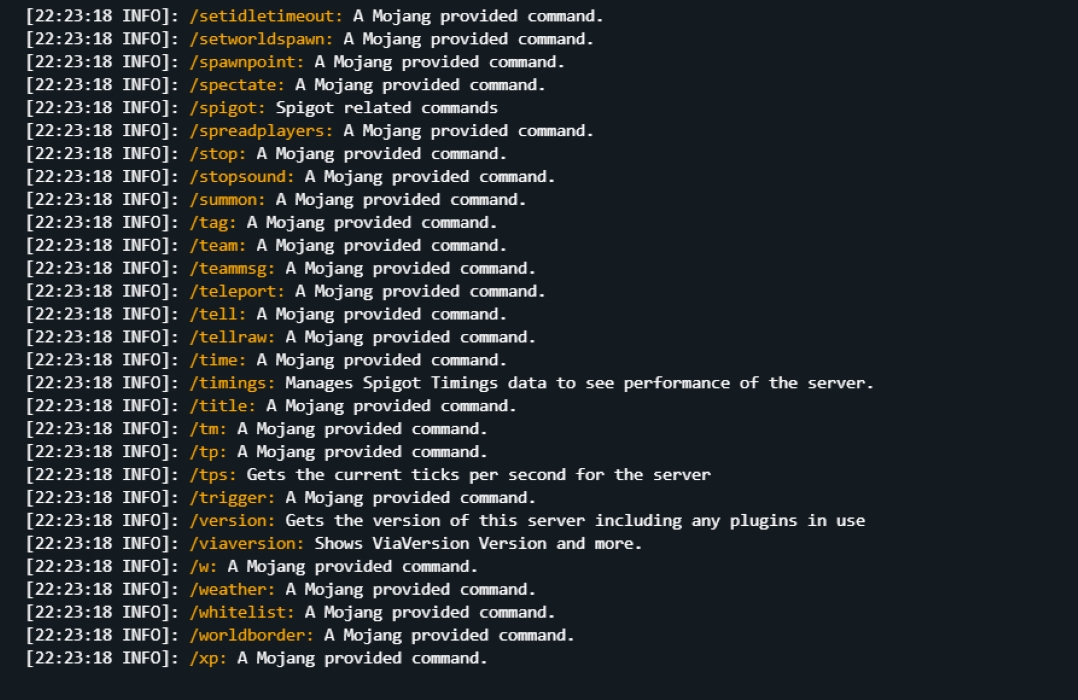Click the /stop command name
The height and width of the screenshot is (700, 1078).
[x=217, y=154]
